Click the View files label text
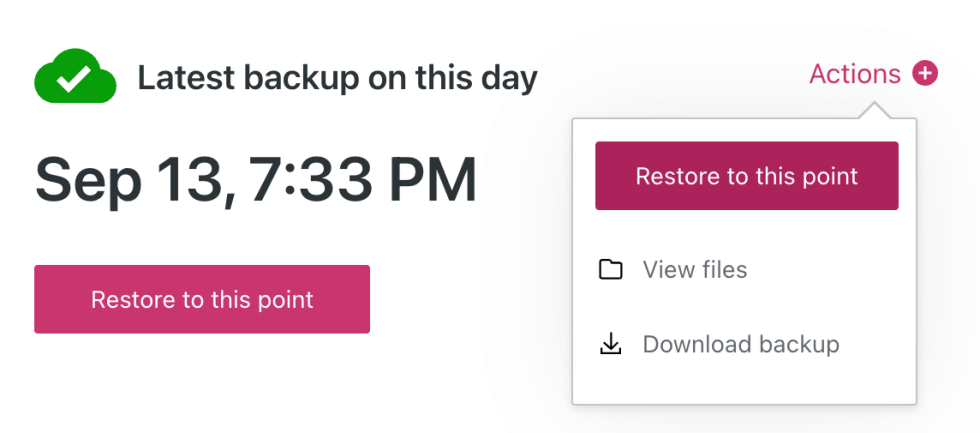The image size is (980, 433). [695, 270]
